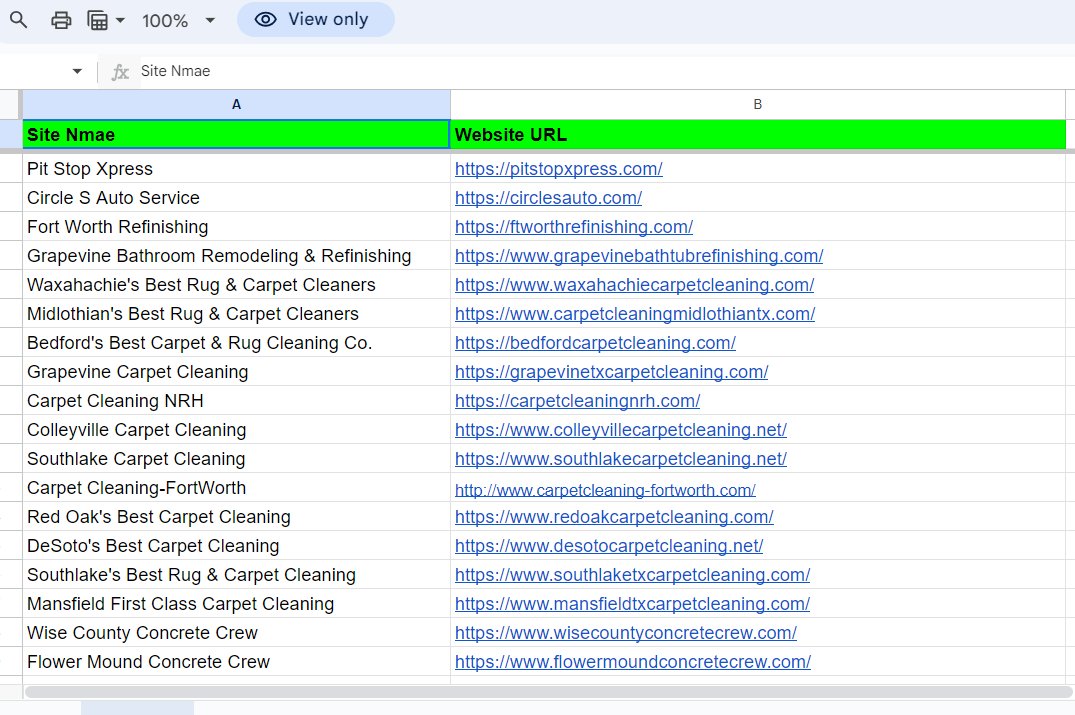
Task: Click the horizontal scrollbar at the bottom
Action: coord(548,692)
